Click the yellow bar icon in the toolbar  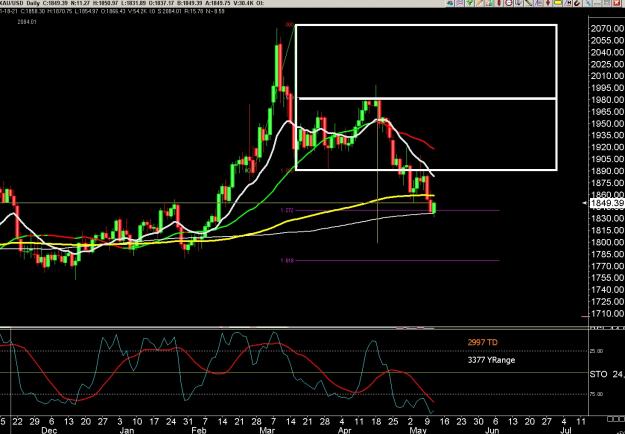coord(558,3)
